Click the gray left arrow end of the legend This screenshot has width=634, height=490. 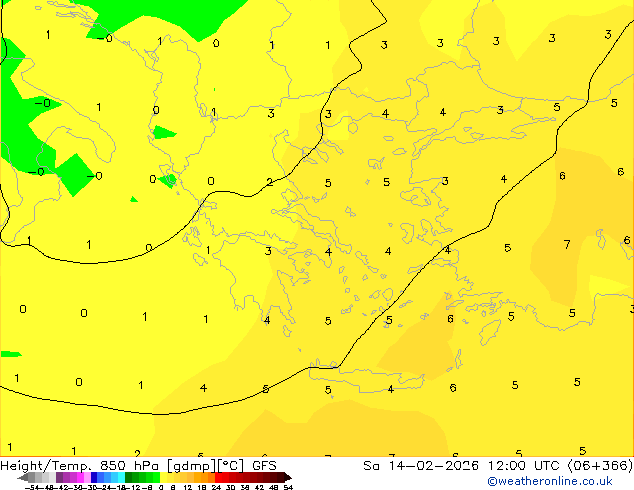(x=23, y=477)
